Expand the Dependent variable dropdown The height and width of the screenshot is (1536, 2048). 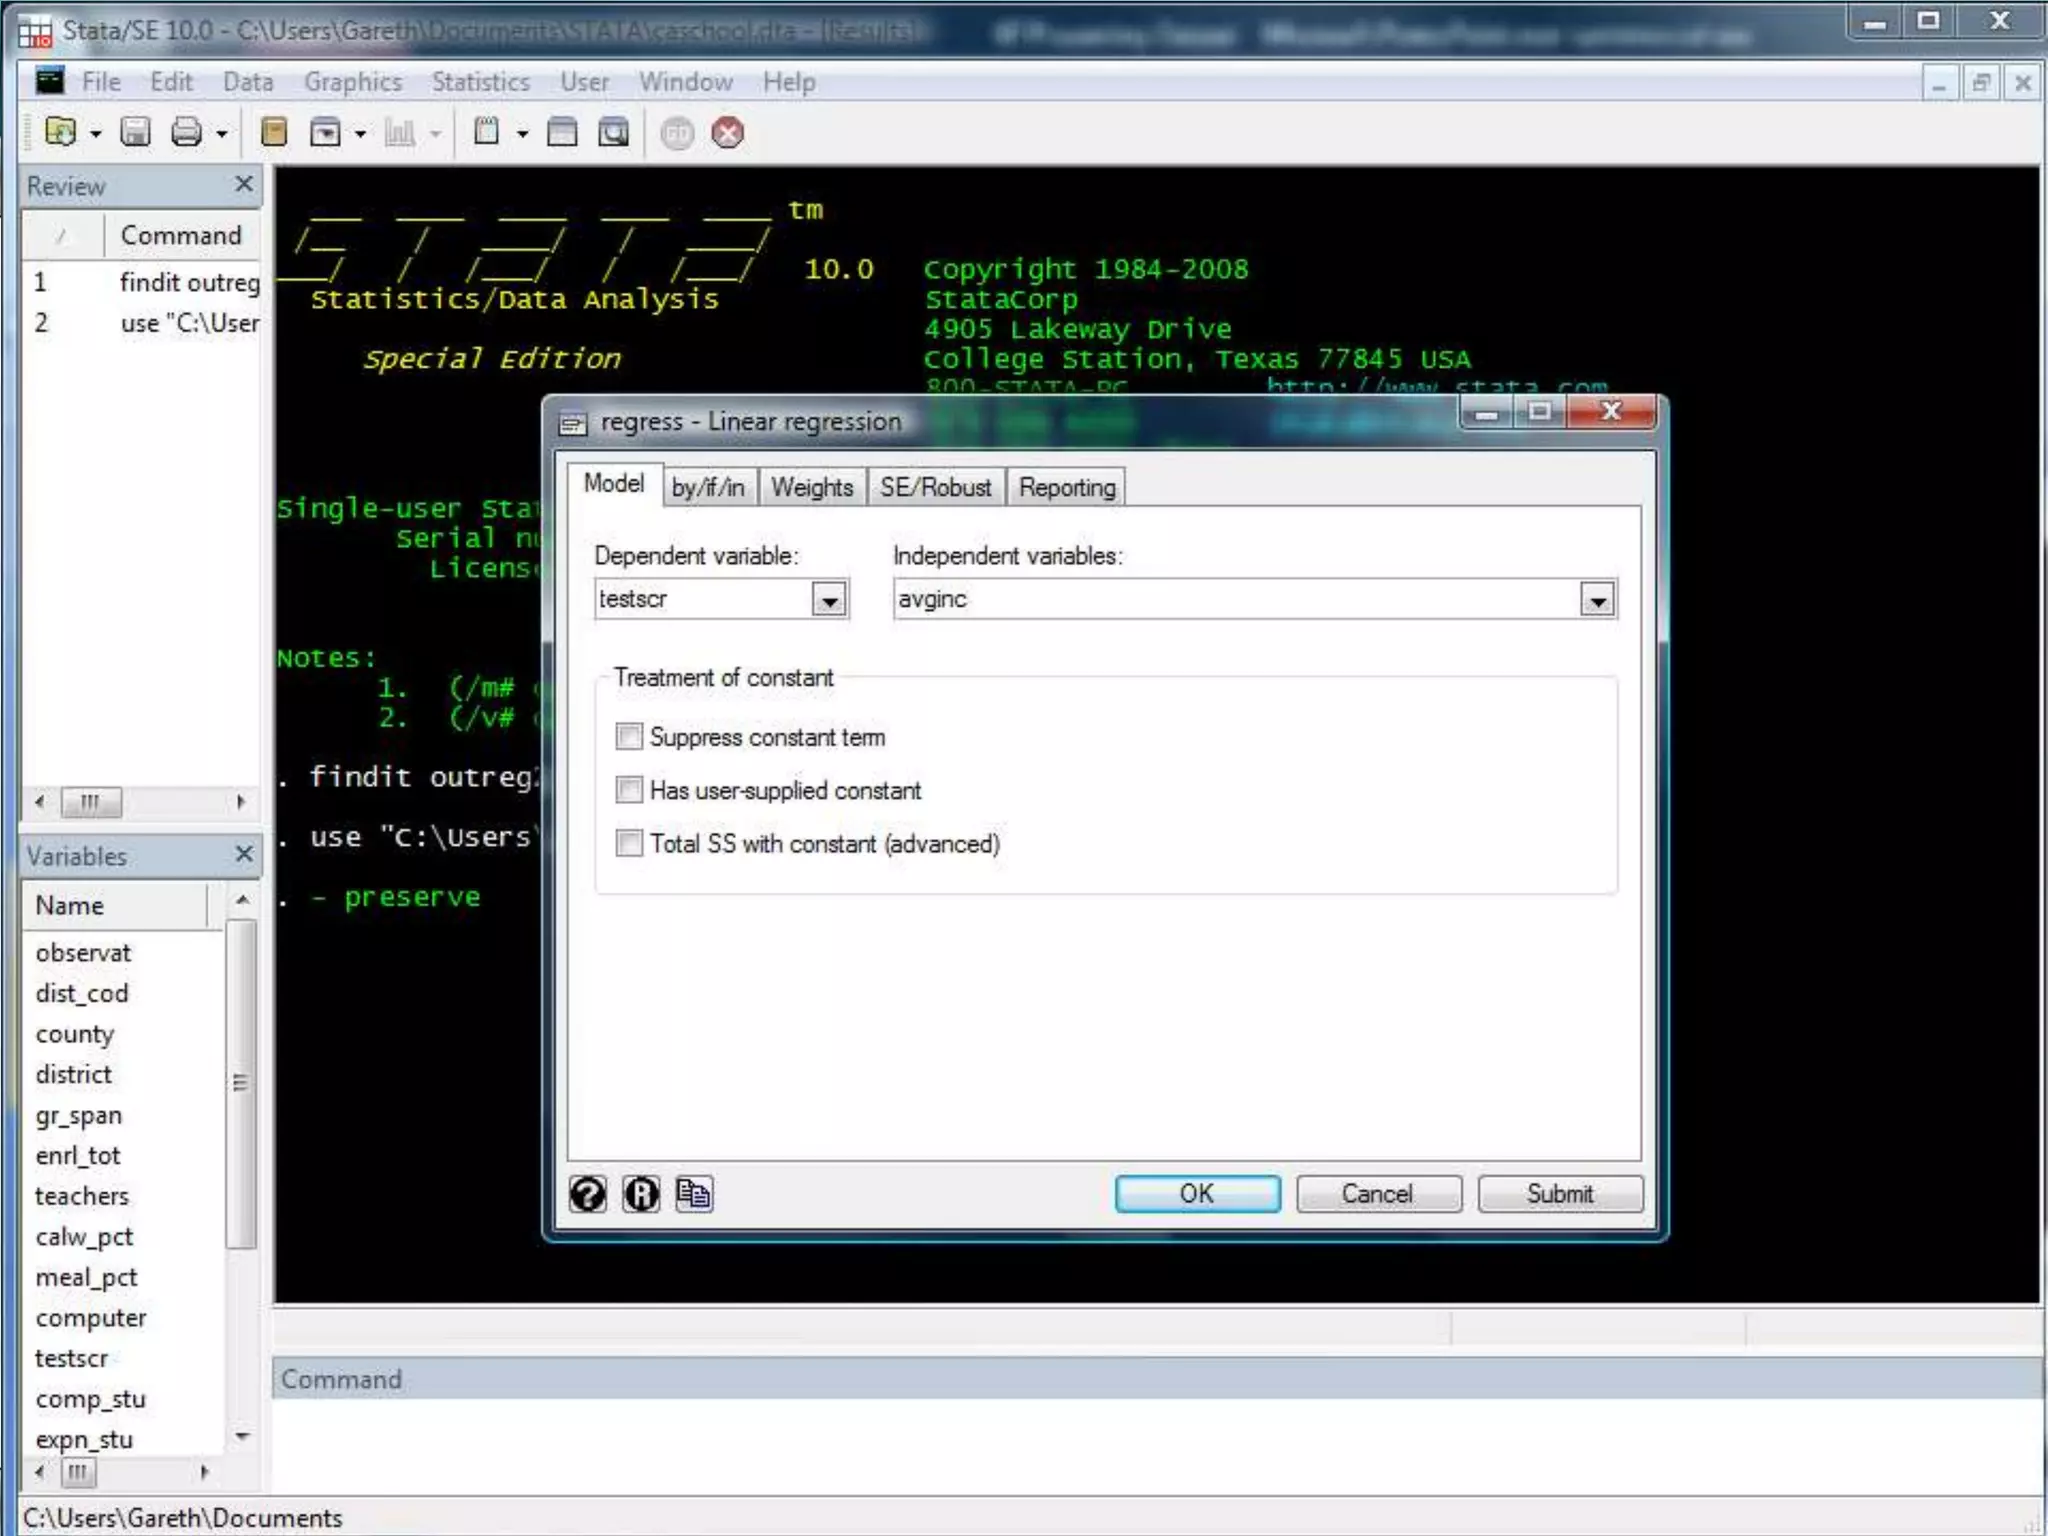[x=829, y=600]
